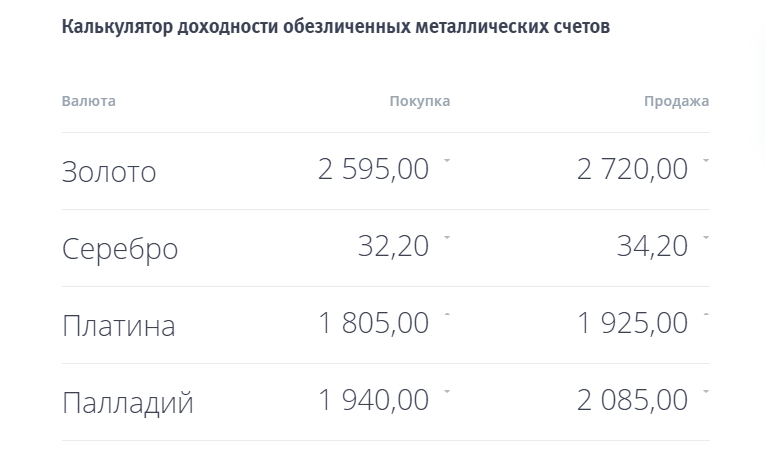Screen dimensions: 765x471
Task: Click the Продажа column header
Action: pos(677,101)
